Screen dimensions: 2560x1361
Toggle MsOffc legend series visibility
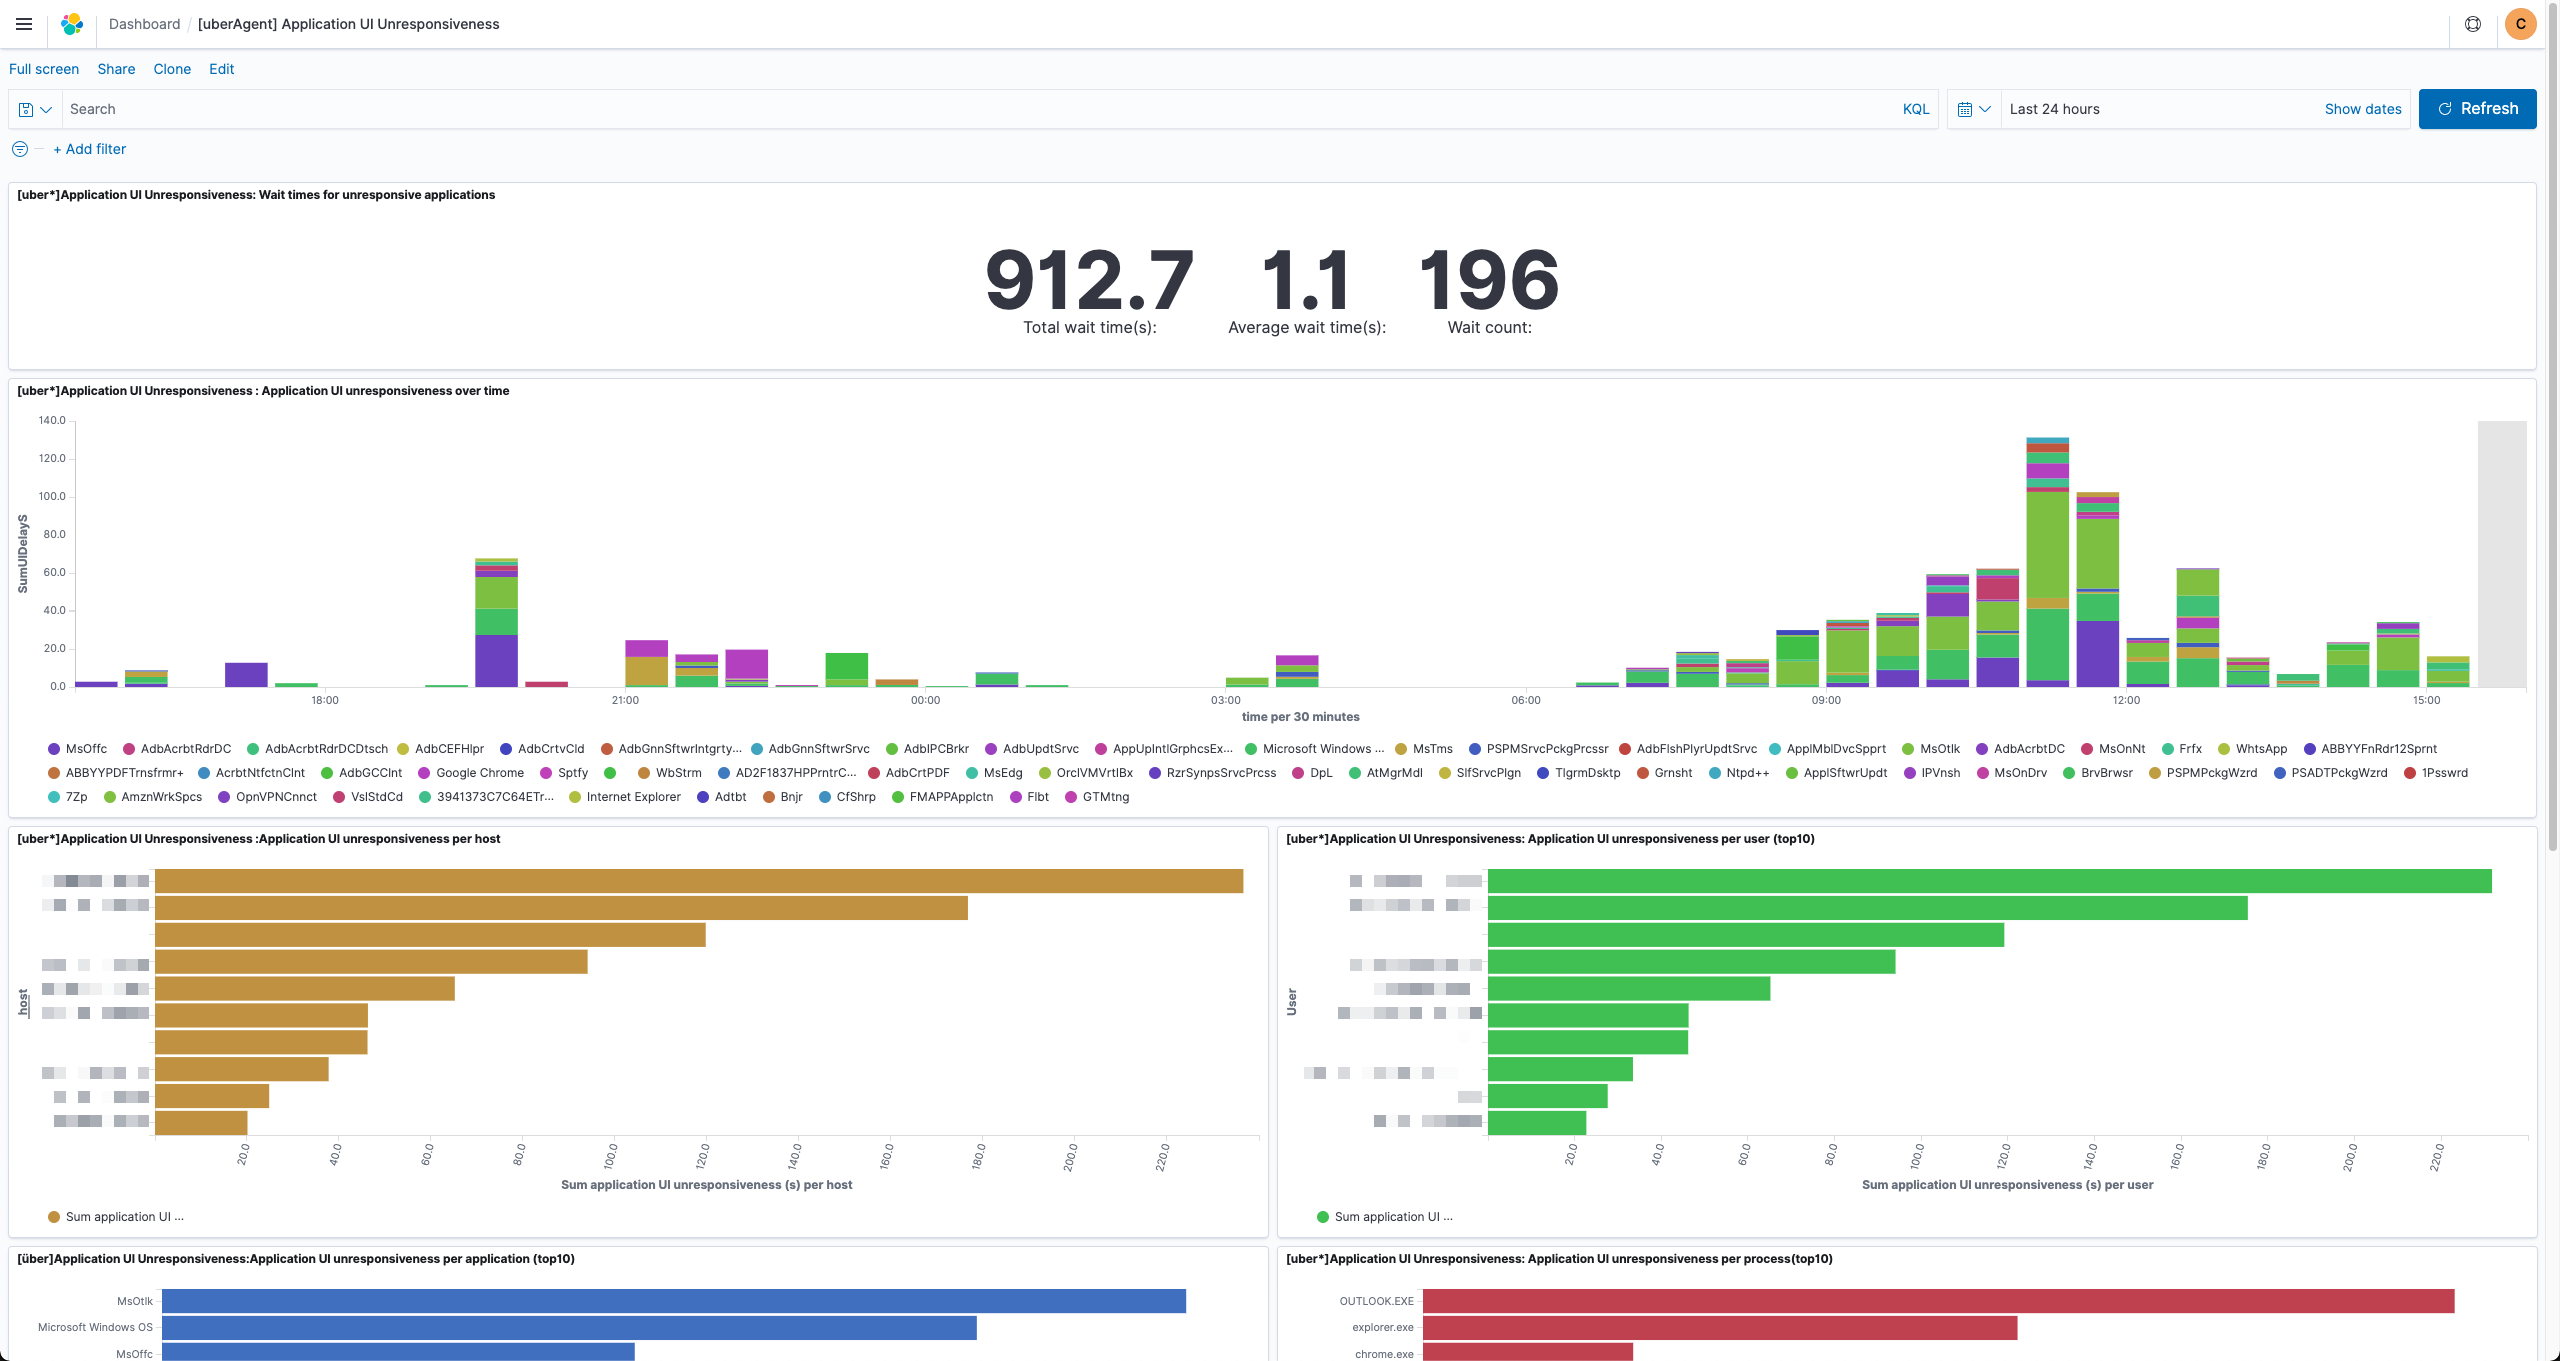click(86, 749)
